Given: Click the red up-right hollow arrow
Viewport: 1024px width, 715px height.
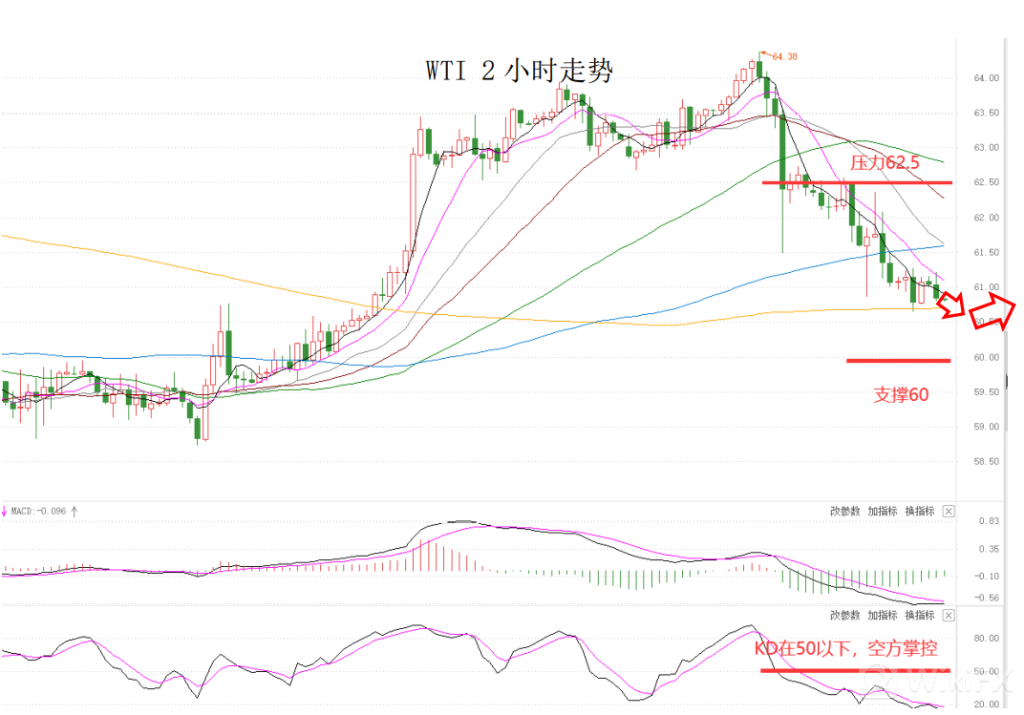Looking at the screenshot, I should click(995, 312).
